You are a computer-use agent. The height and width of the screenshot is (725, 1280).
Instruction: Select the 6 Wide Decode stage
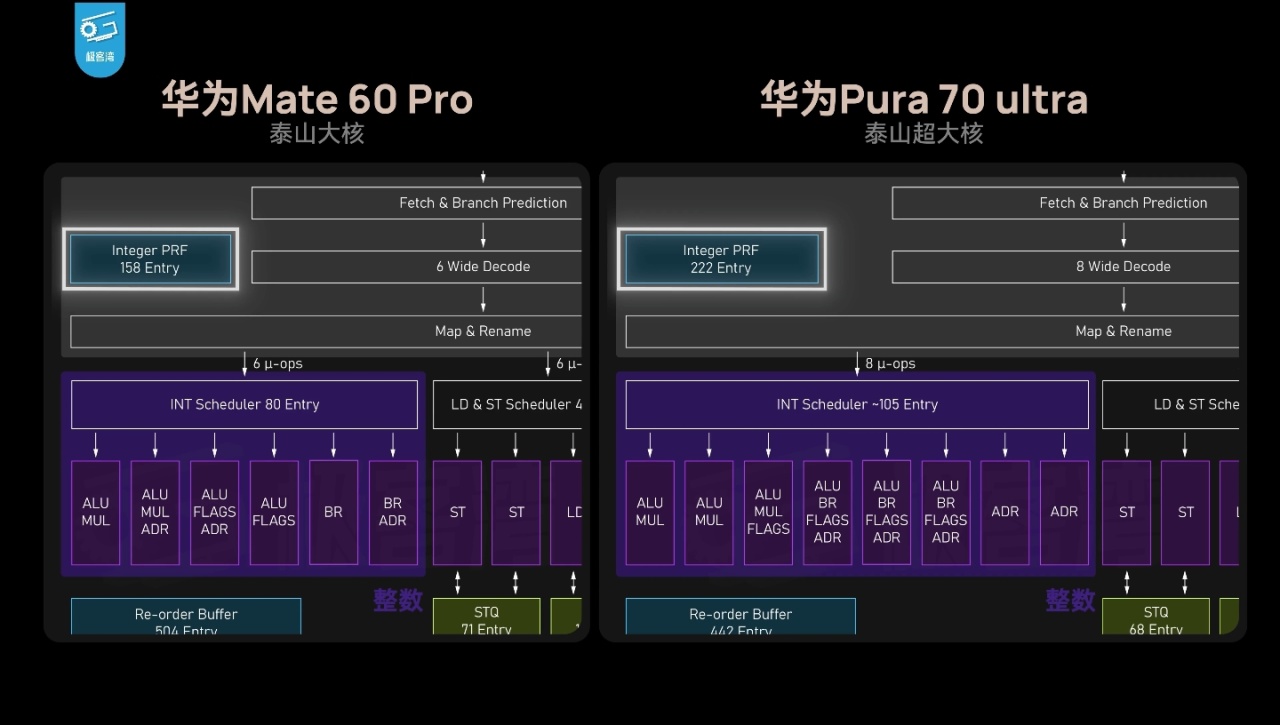[x=416, y=267]
